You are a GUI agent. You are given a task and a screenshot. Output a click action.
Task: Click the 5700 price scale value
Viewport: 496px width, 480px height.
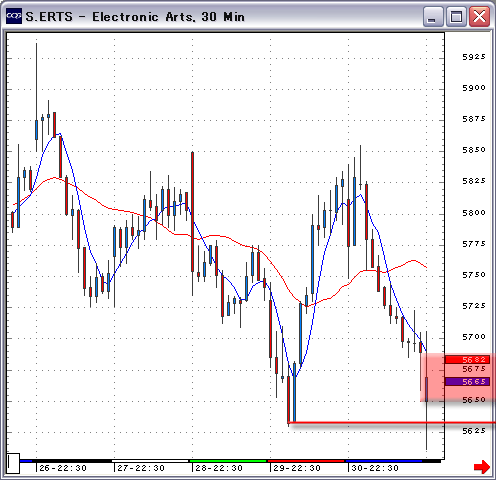click(474, 337)
